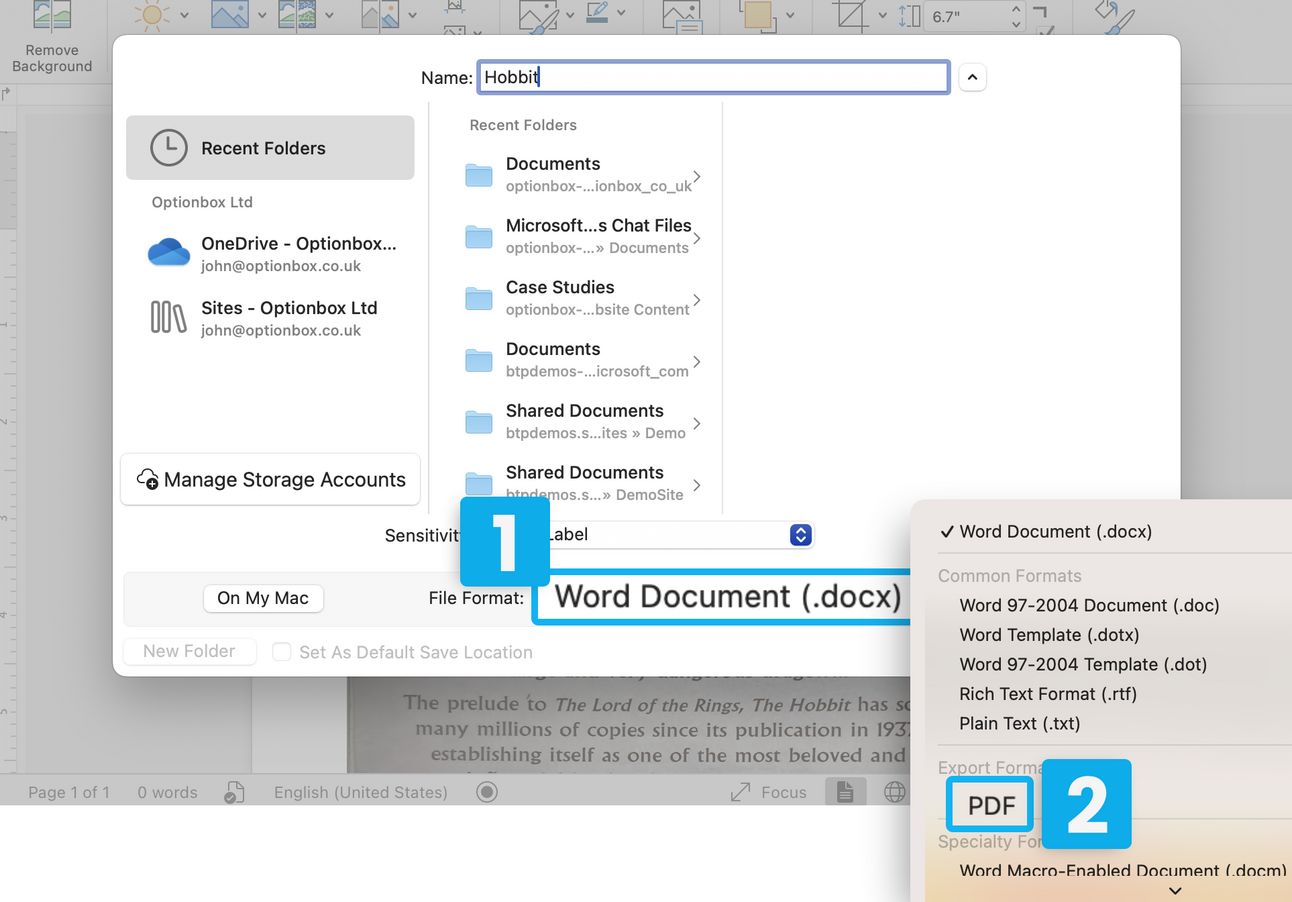Viewport: 1292px width, 902px height.
Task: Open the picture Corrections sun icon
Action: point(153,15)
